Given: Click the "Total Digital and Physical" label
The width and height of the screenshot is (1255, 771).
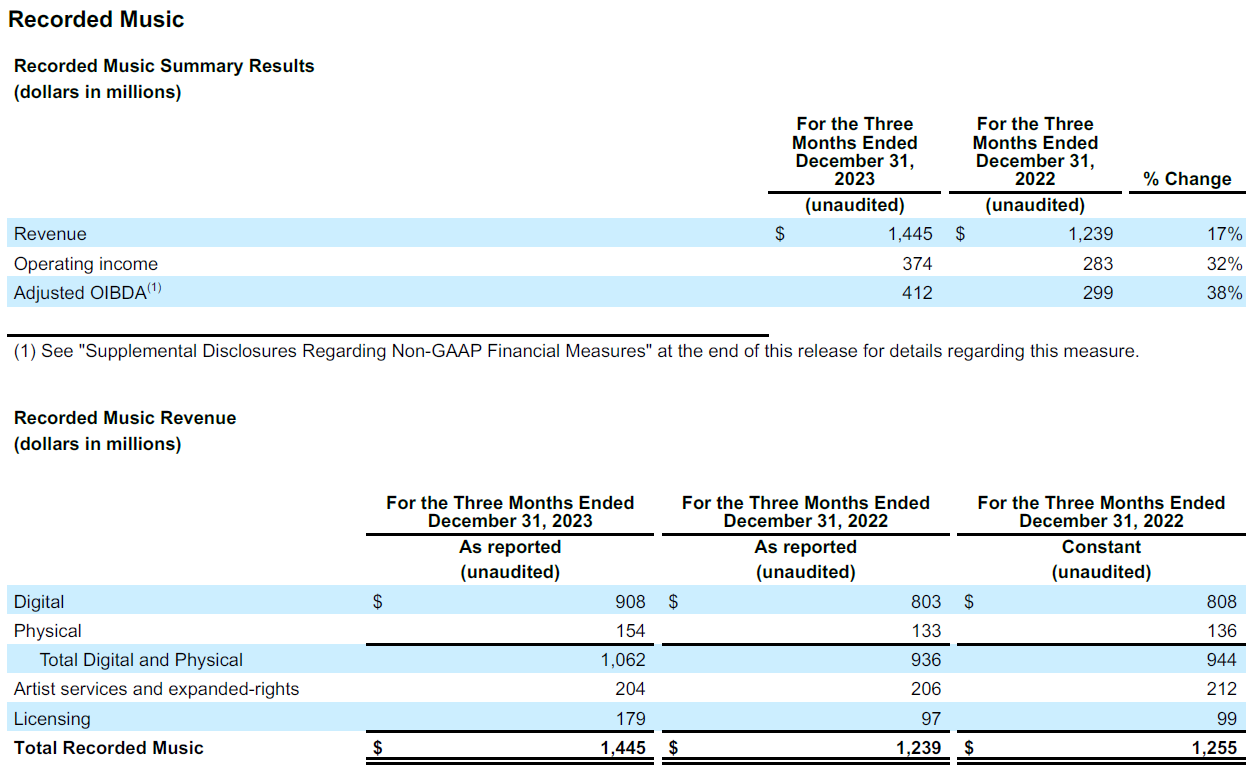Looking at the screenshot, I should (x=141, y=660).
